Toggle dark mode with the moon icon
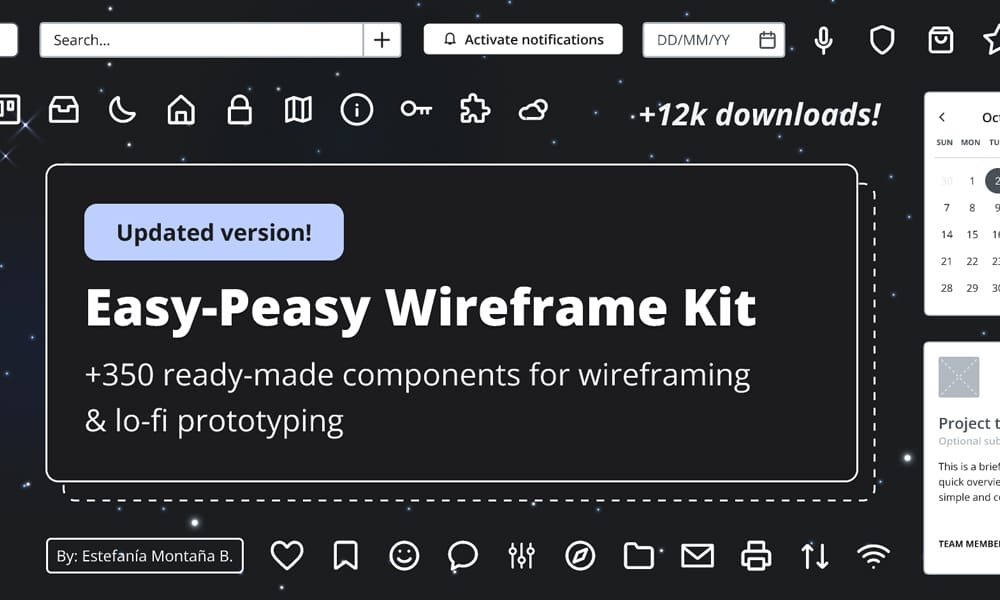1000x600 pixels. coord(122,110)
